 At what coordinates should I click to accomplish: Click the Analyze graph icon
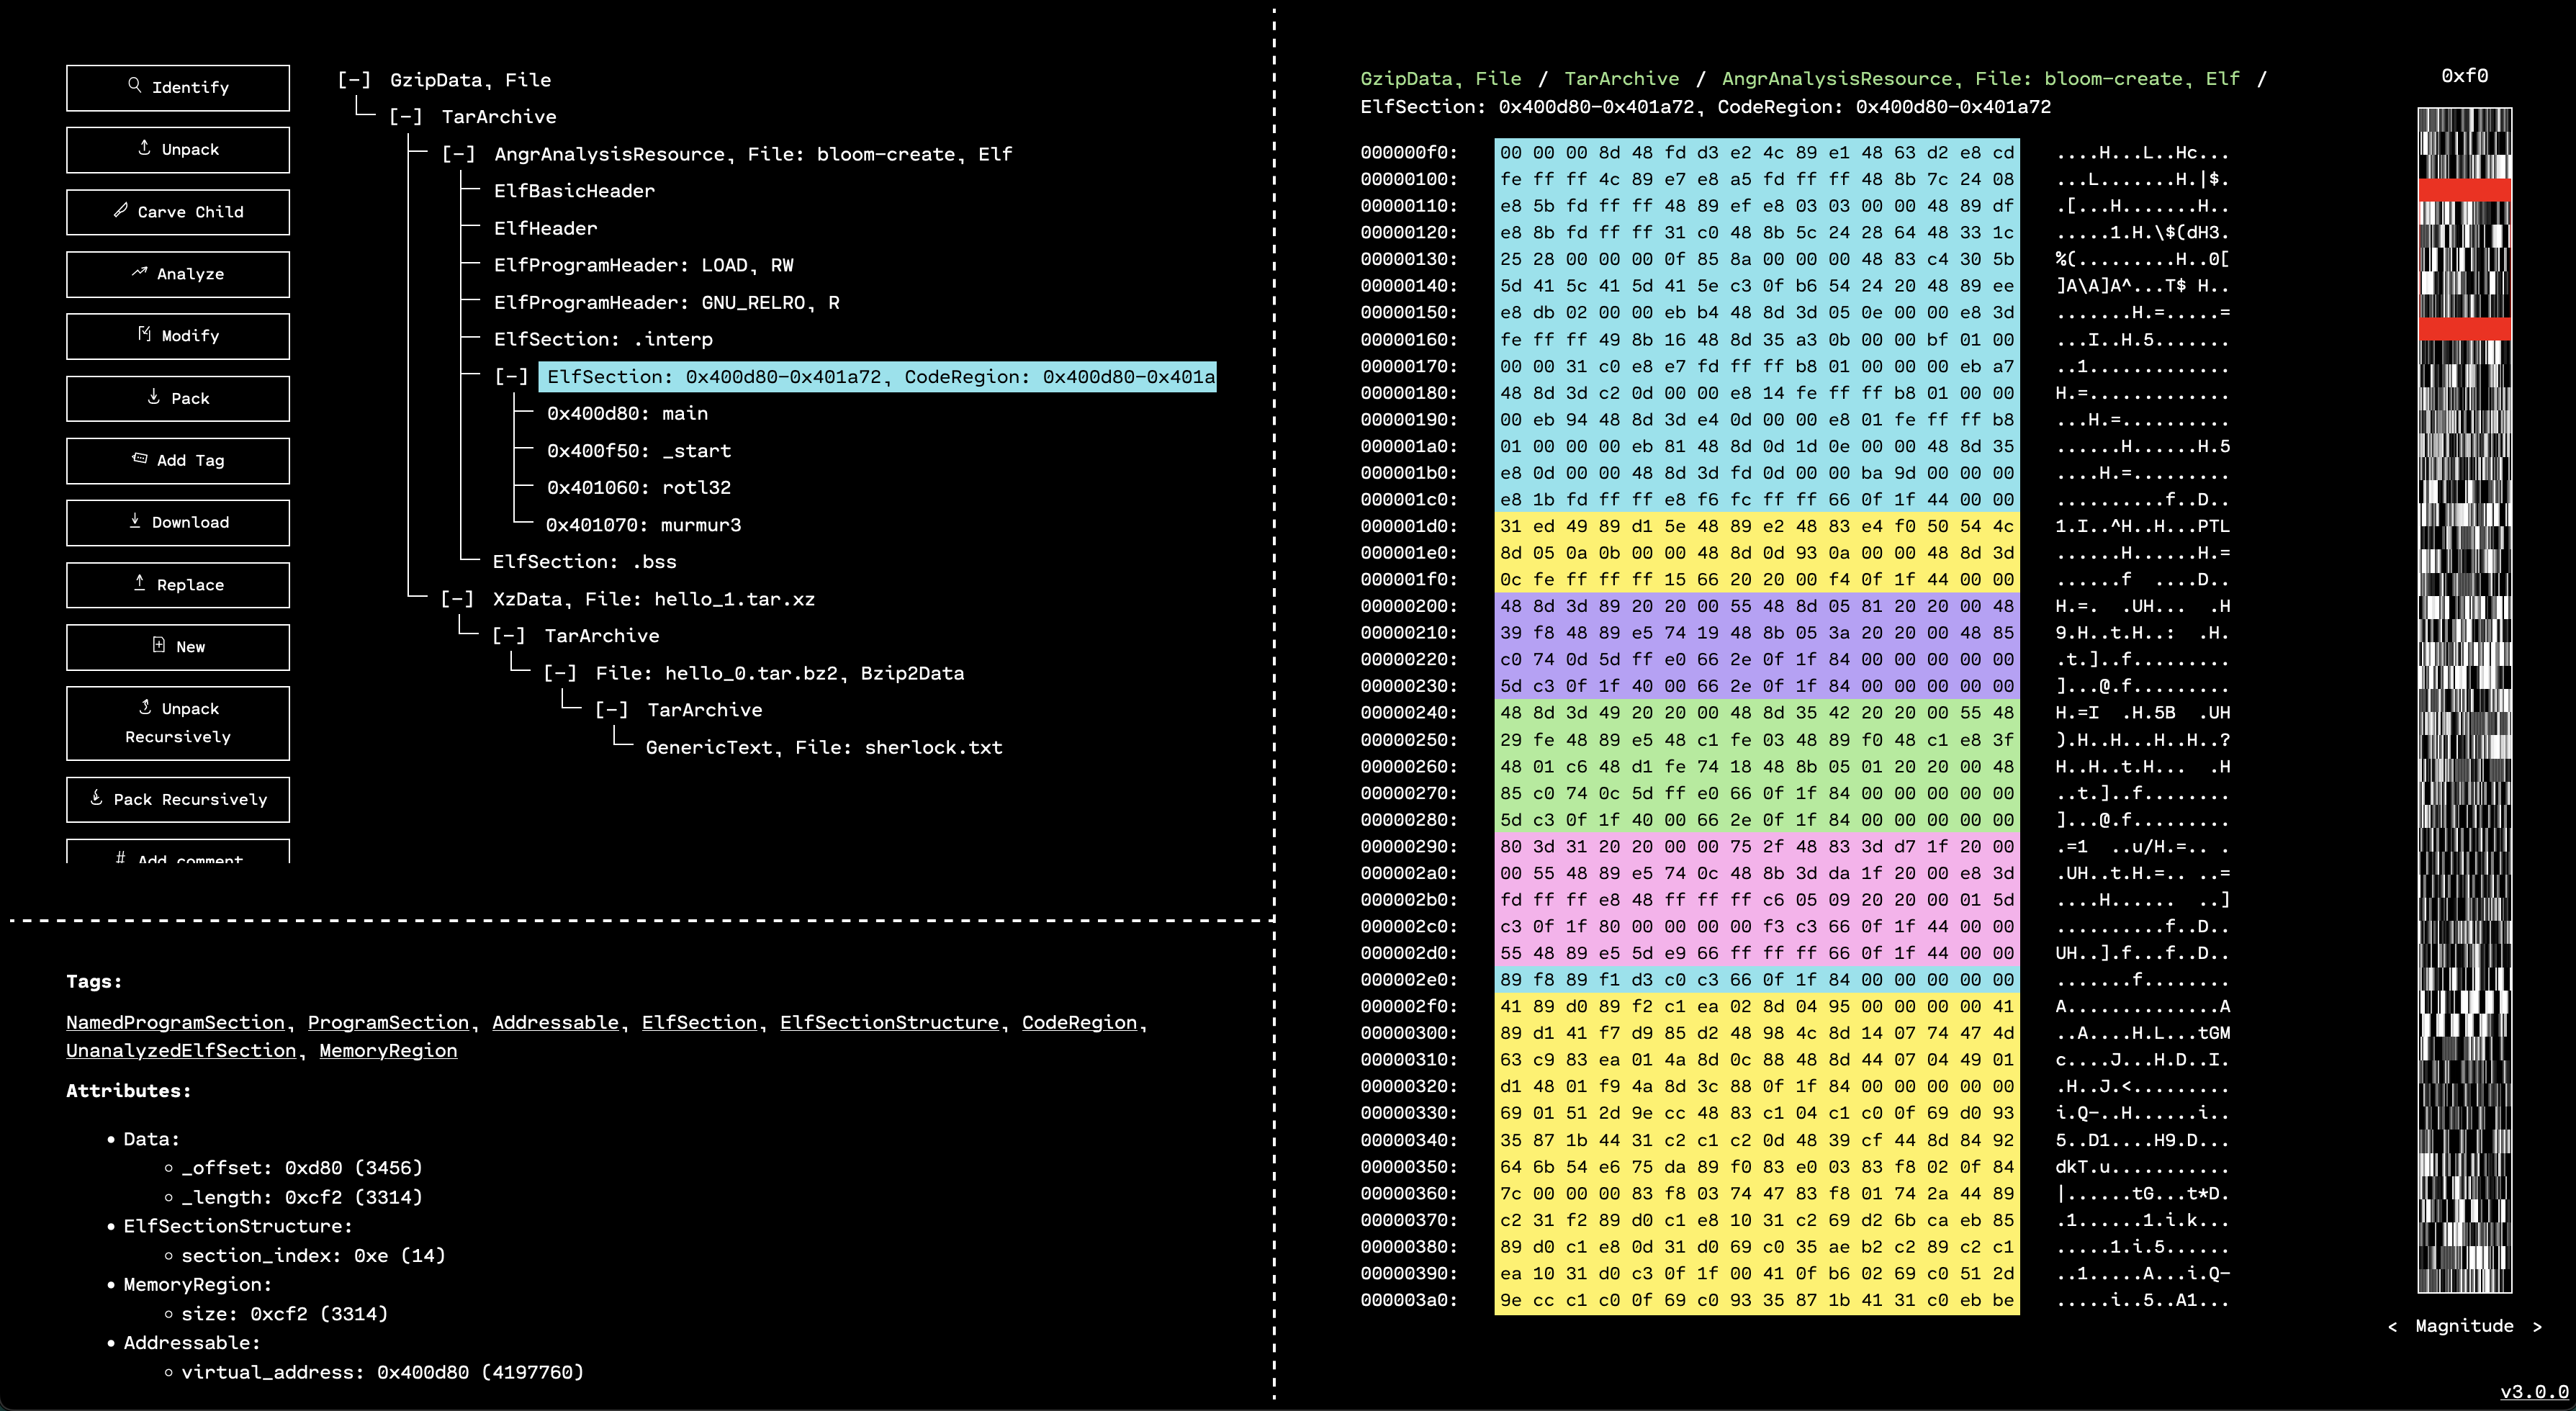(139, 272)
